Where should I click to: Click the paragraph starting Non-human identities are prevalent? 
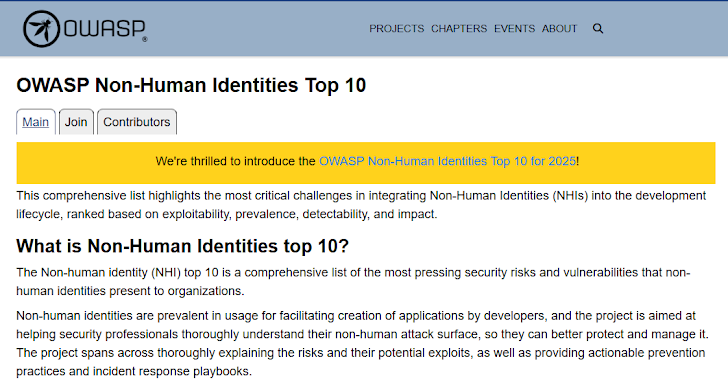click(362, 344)
